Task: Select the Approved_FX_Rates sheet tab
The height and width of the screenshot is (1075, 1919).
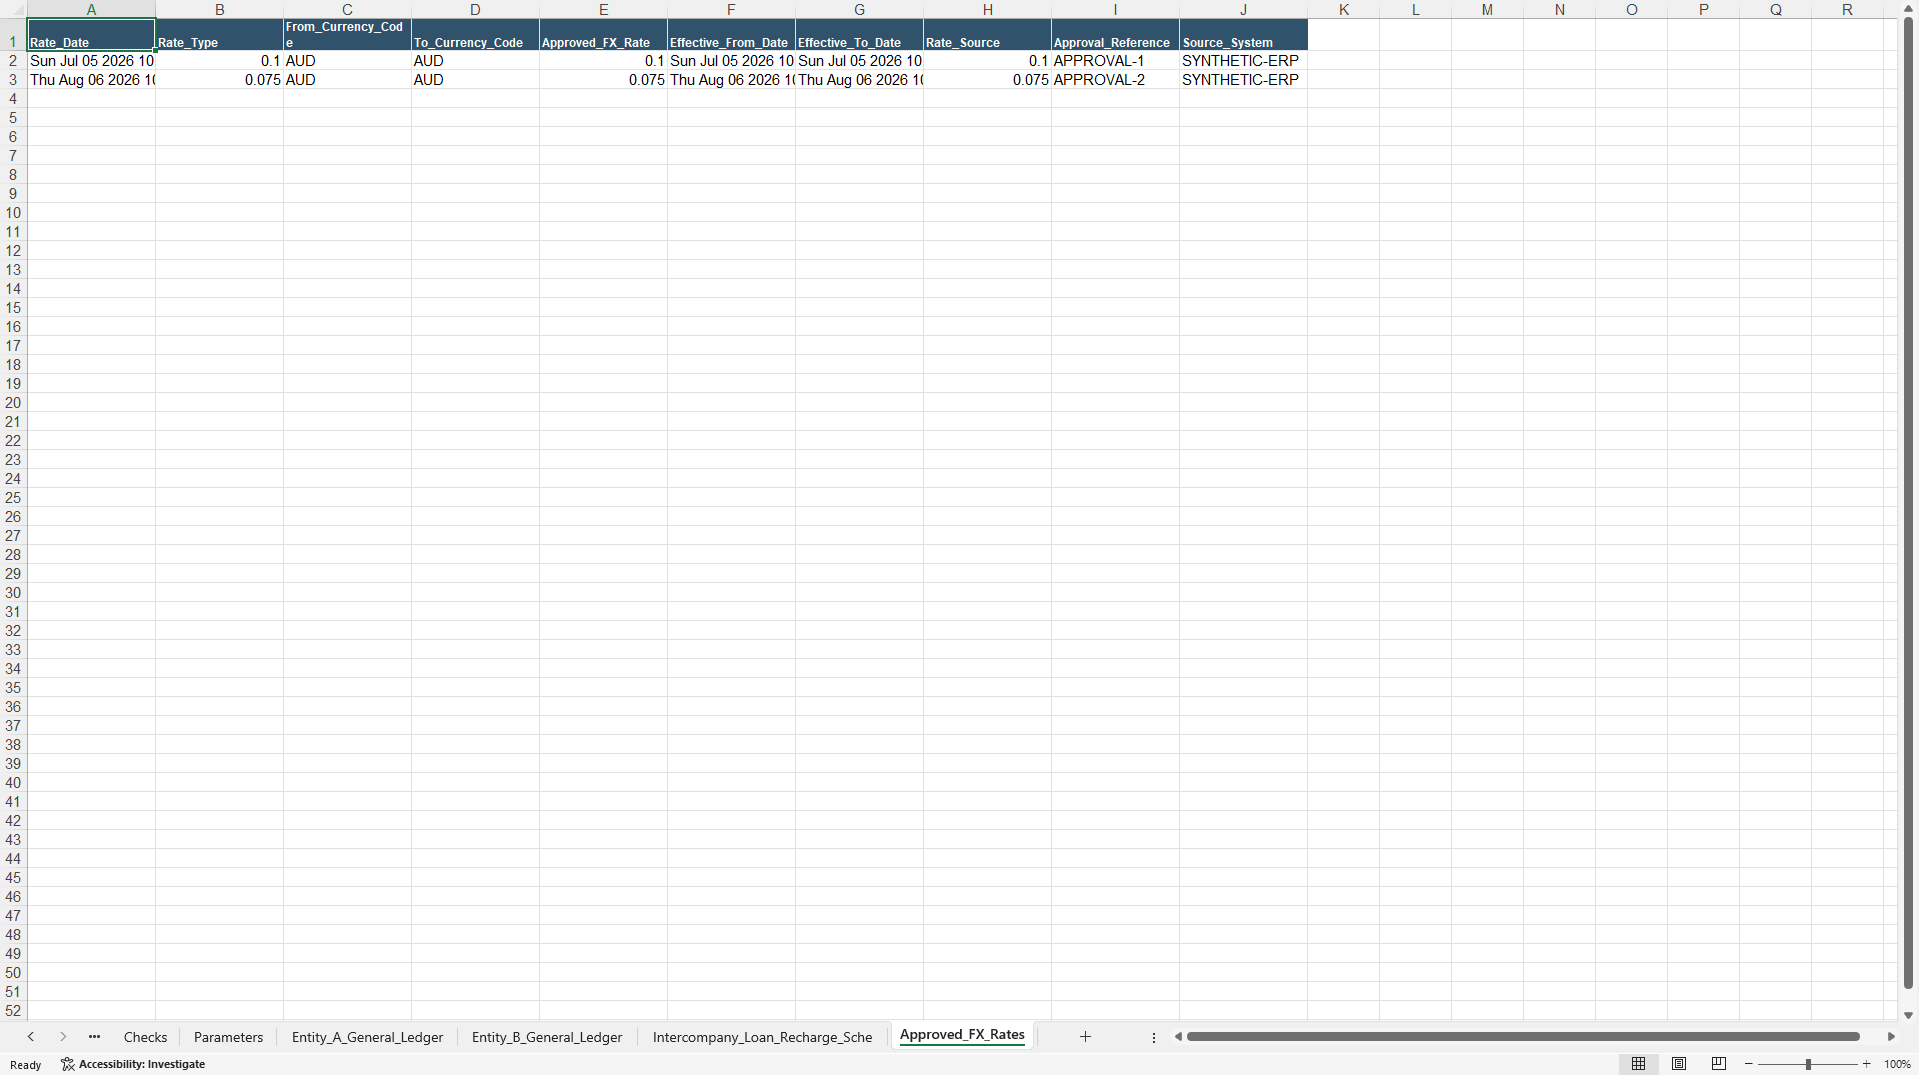Action: pyautogui.click(x=962, y=1036)
